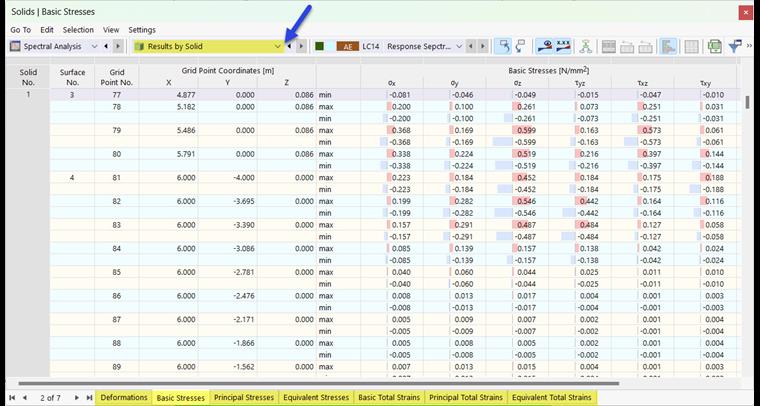Expand the toolbar overflow chevrons

click(749, 47)
